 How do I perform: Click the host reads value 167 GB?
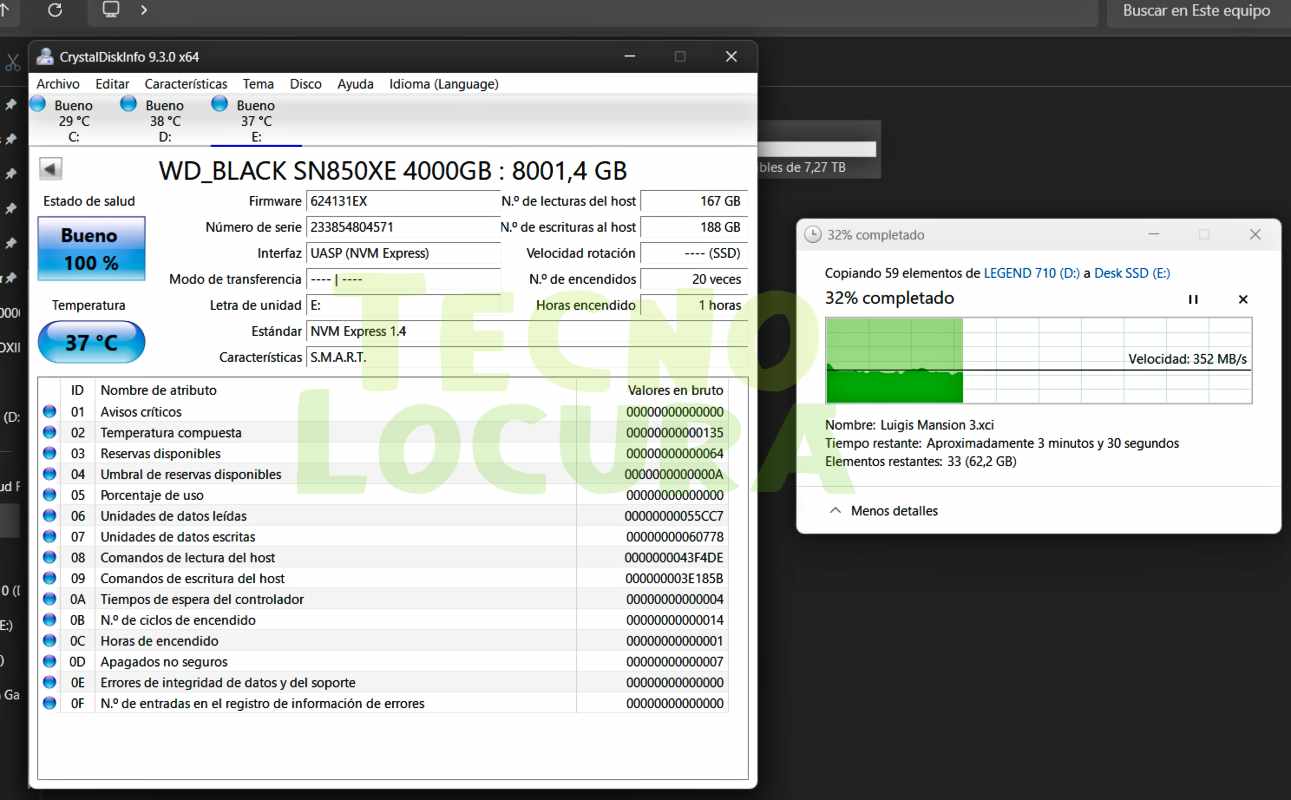coord(694,202)
